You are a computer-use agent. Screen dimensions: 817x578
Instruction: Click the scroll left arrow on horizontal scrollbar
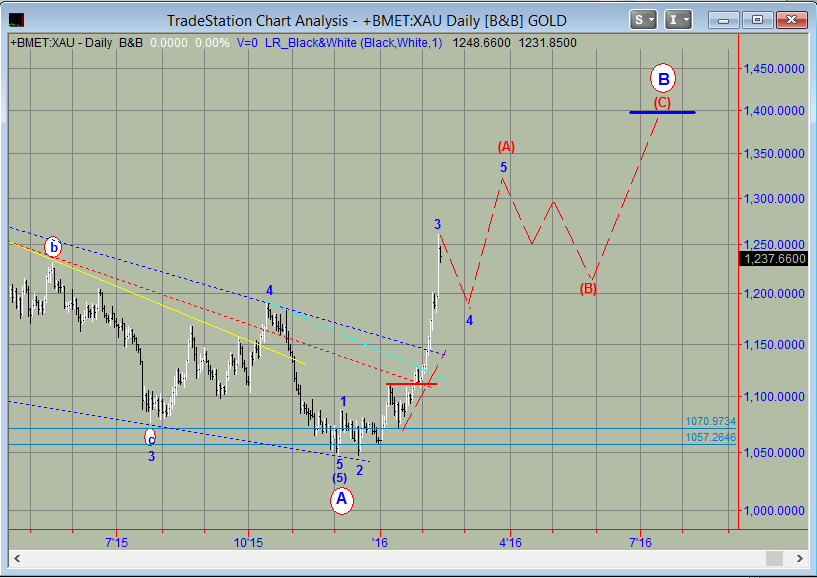[17, 559]
